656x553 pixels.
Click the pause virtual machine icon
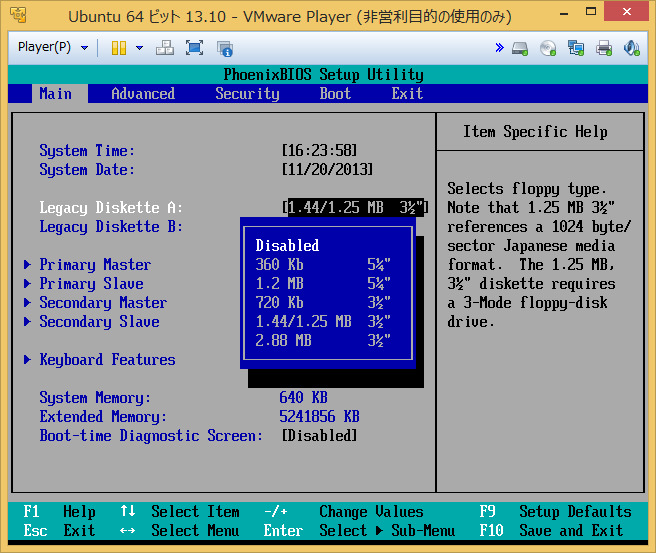[118, 47]
